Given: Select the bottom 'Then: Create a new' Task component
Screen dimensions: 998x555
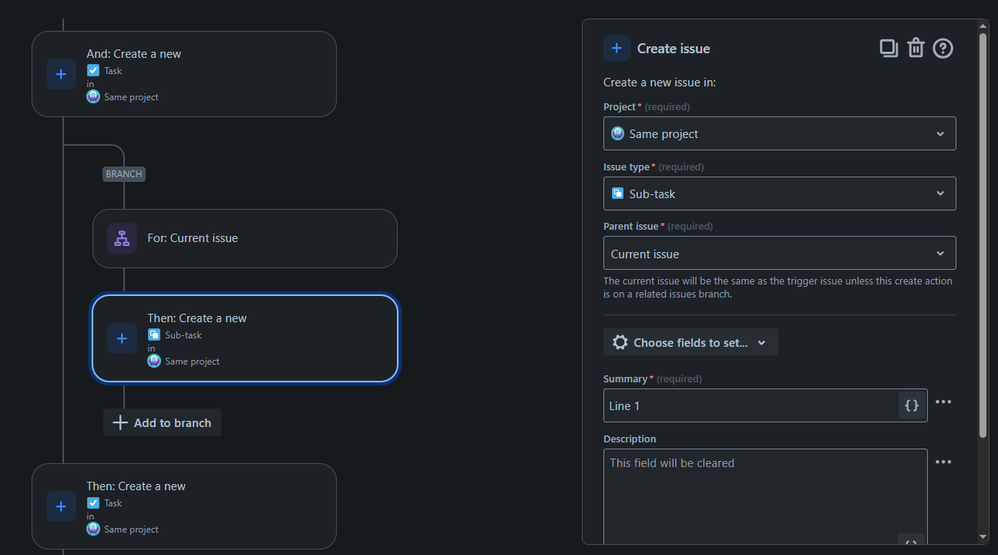Looking at the screenshot, I should click(184, 507).
